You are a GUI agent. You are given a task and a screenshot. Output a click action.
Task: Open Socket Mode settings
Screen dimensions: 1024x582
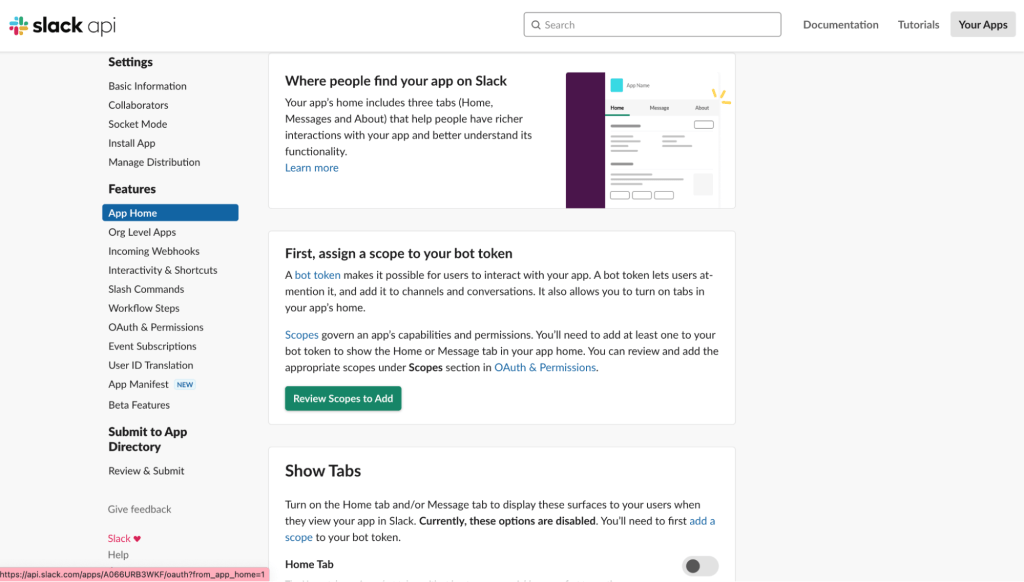click(137, 124)
